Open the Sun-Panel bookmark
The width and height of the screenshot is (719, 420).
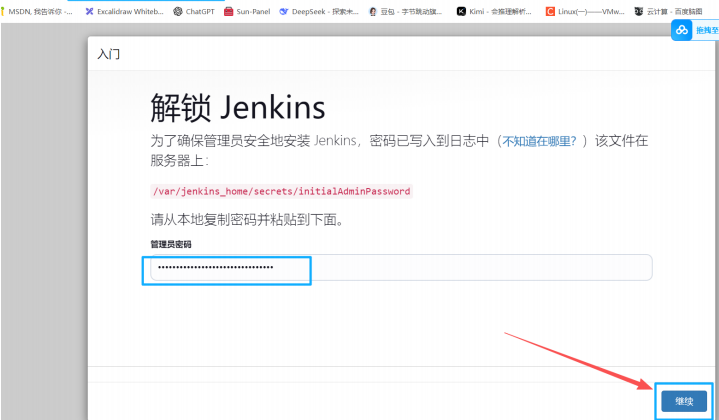(x=247, y=11)
